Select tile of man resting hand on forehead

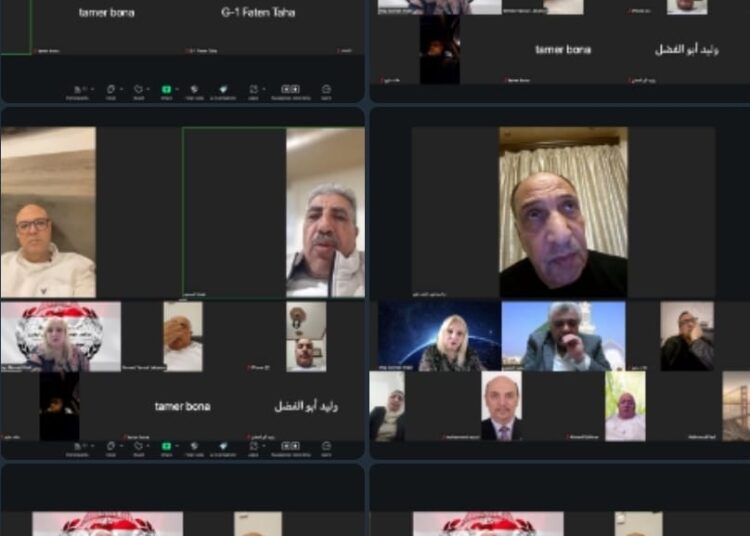(183, 336)
